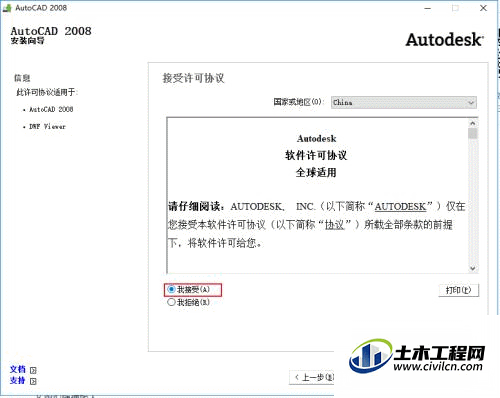The width and height of the screenshot is (500, 398).
Task: Click the AutoCAD 2008 item in the info list
Action: click(51, 109)
